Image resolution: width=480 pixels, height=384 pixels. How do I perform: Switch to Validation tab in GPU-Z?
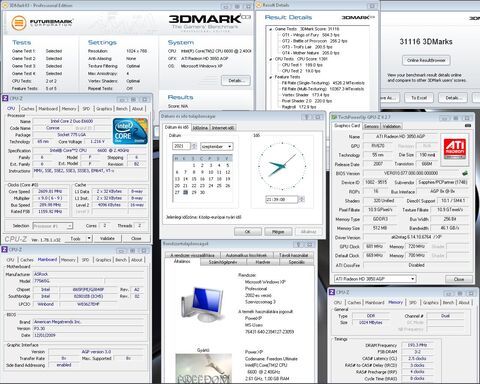coord(392,126)
